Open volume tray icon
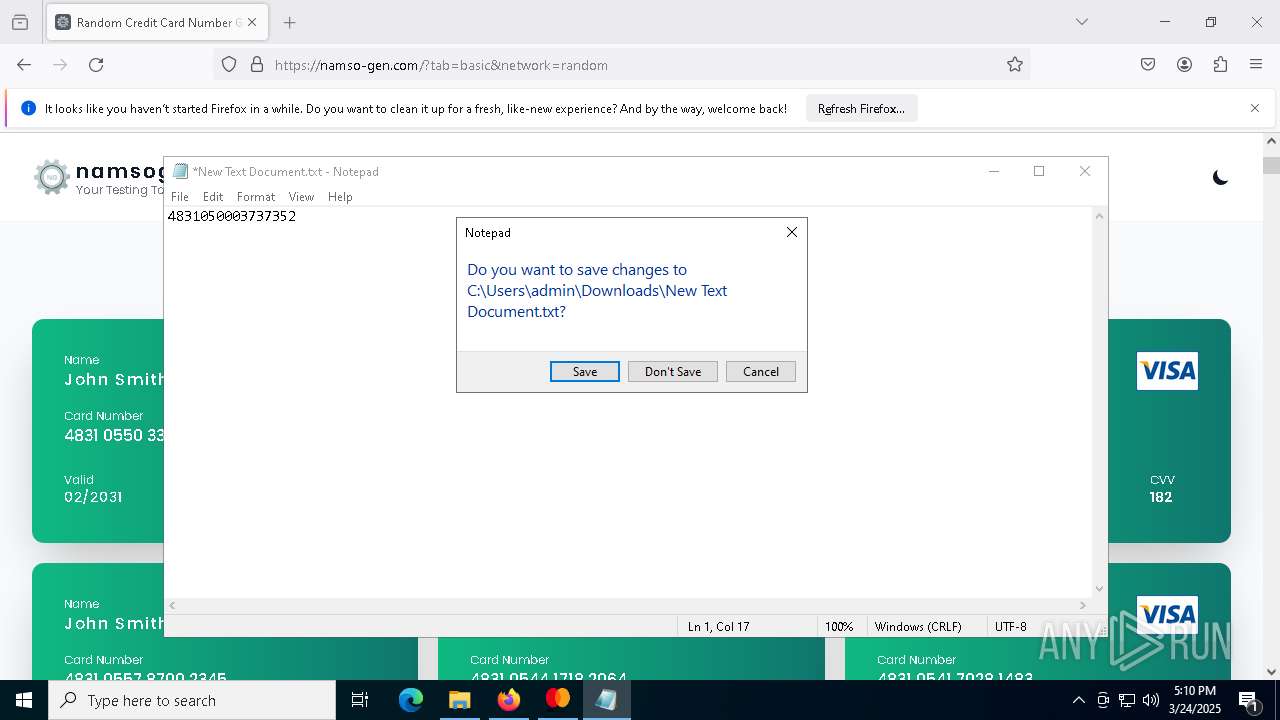 tap(1151, 700)
